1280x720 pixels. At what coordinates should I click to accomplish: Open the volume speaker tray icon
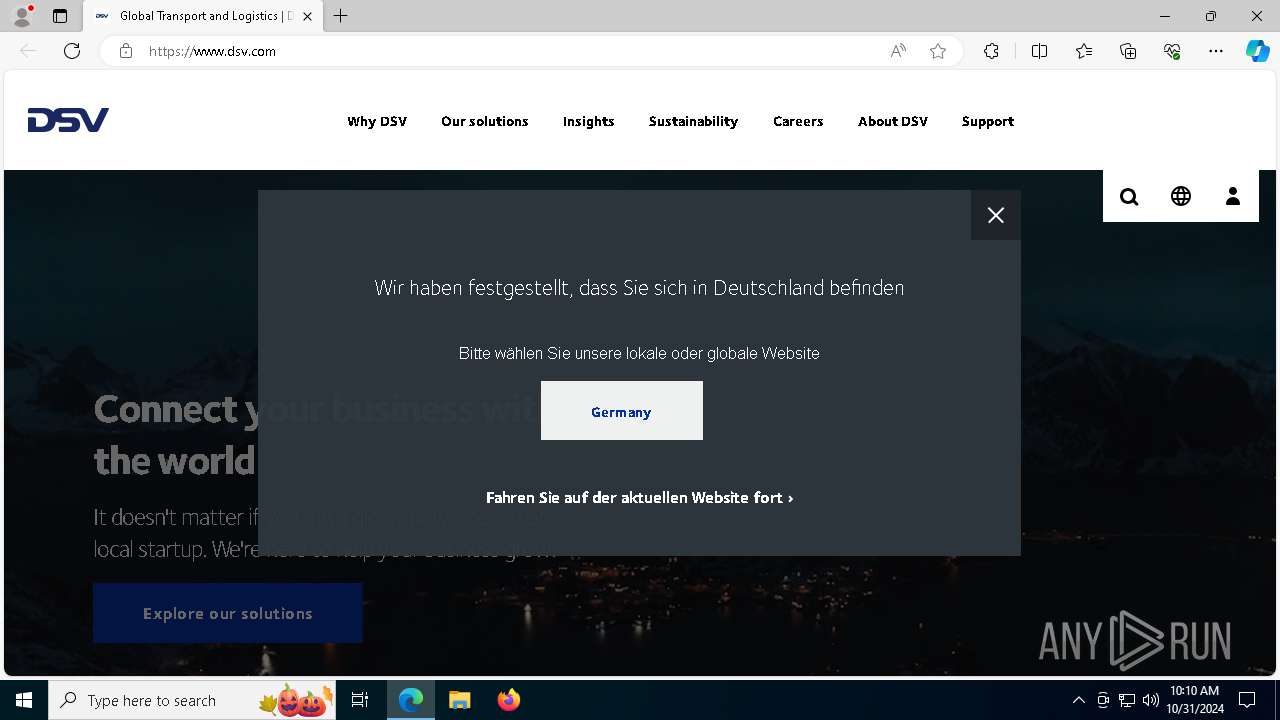1151,700
